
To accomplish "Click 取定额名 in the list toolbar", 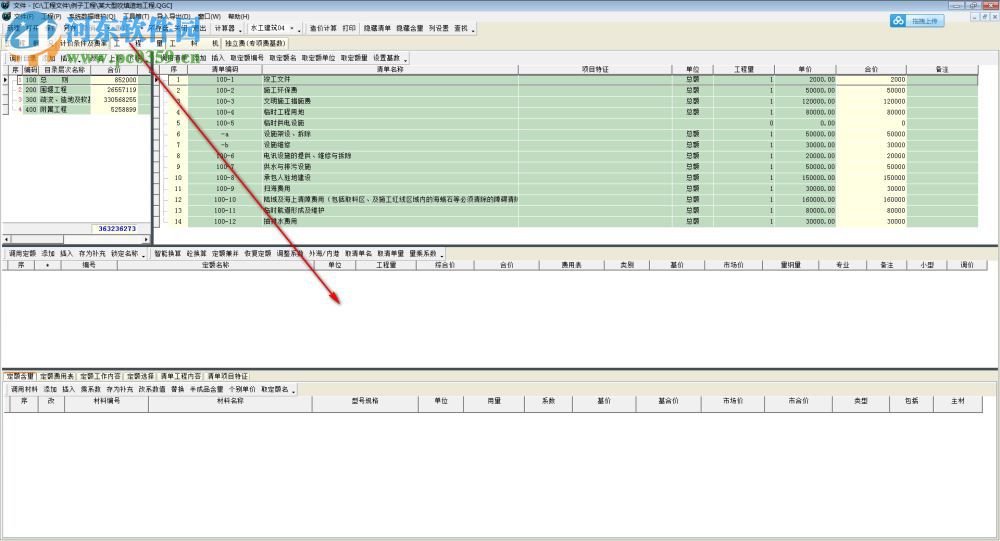I will pyautogui.click(x=283, y=58).
